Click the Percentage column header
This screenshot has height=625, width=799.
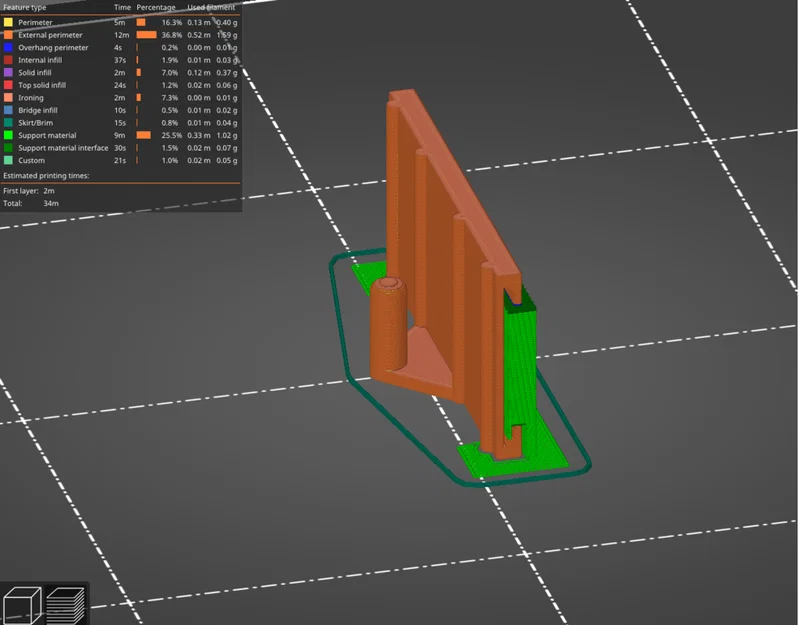coord(156,8)
